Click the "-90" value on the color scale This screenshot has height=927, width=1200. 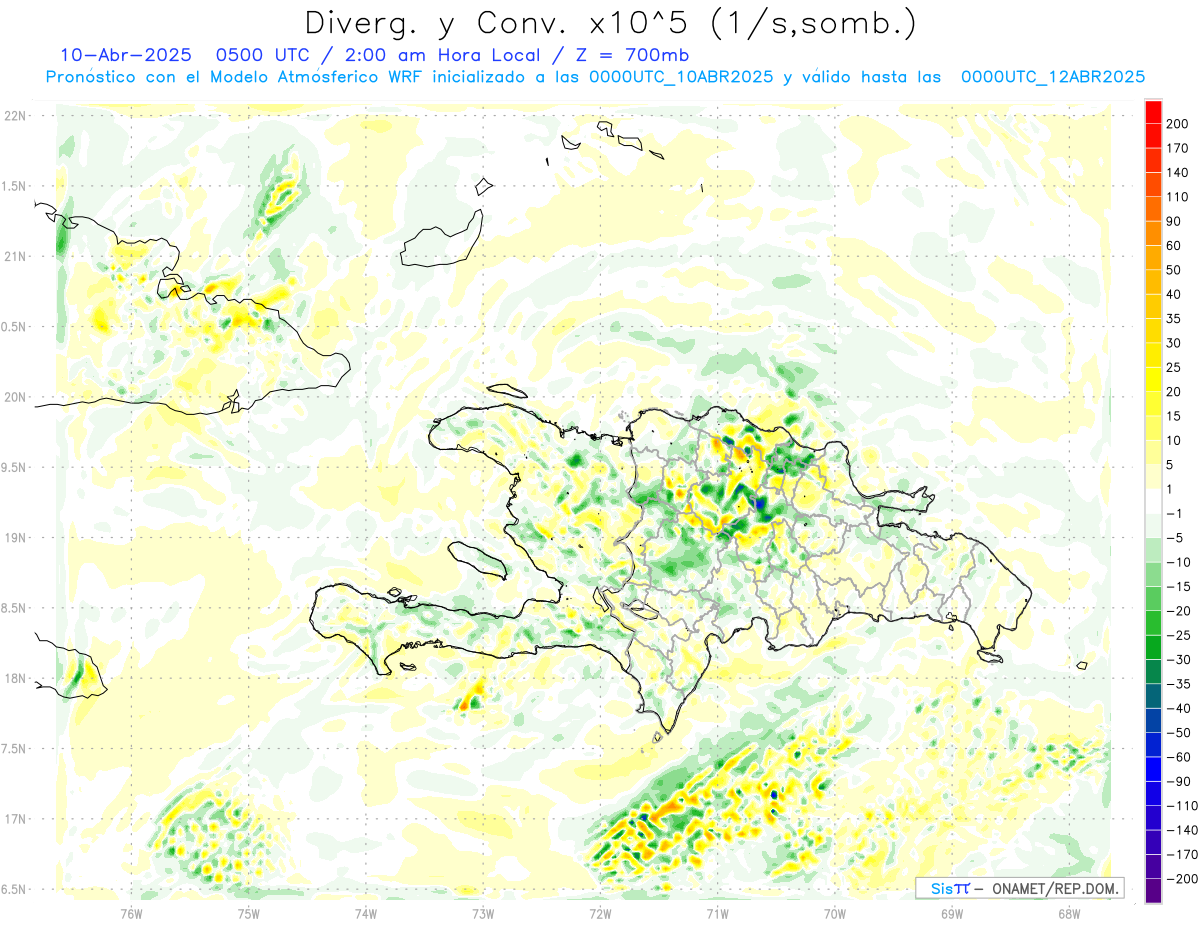point(1178,781)
